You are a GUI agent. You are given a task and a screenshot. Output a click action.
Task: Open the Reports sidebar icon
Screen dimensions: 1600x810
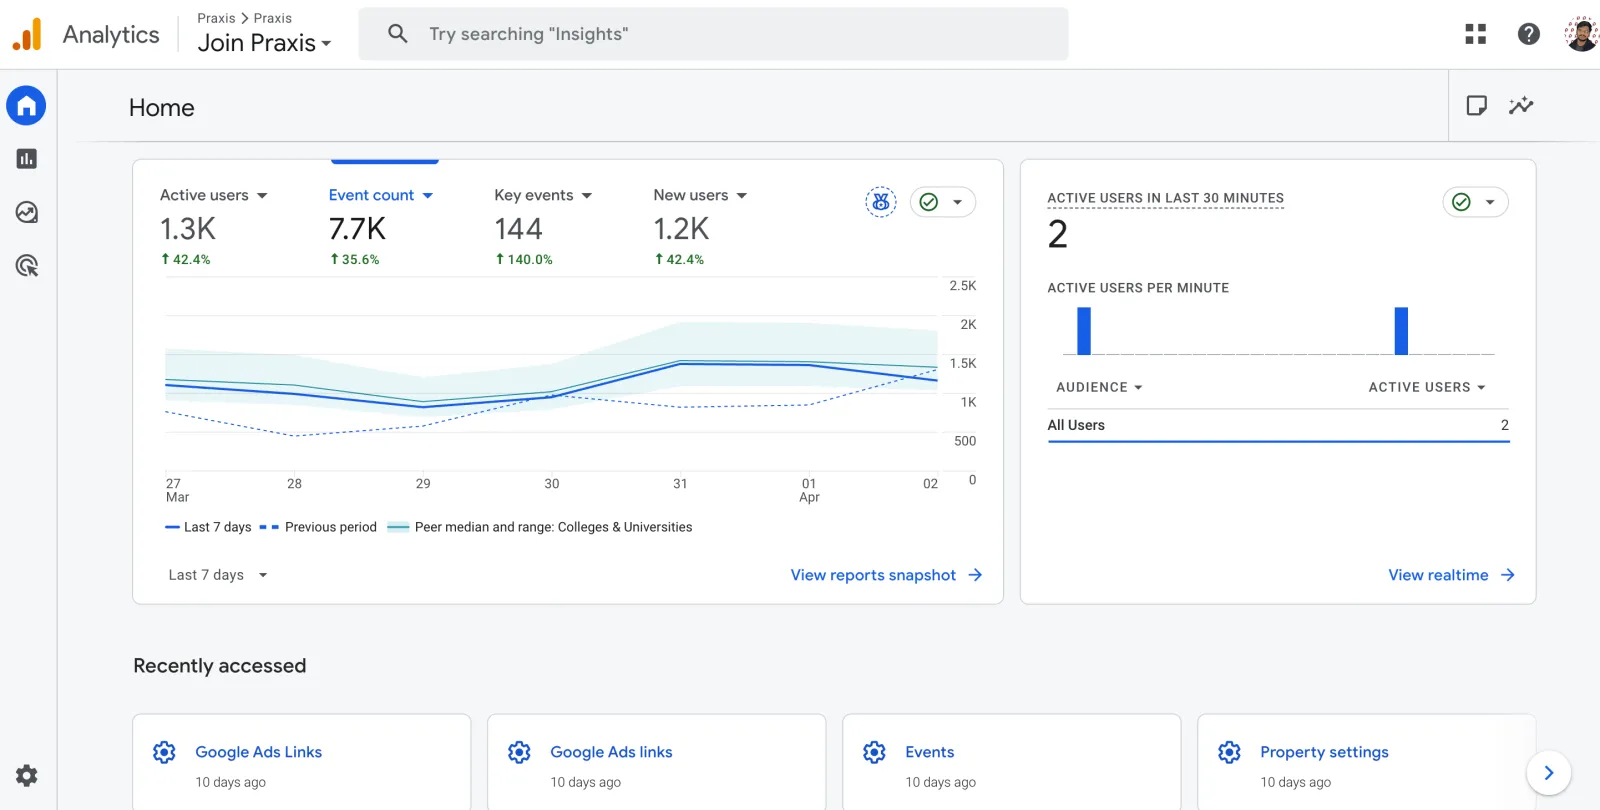(x=27, y=159)
